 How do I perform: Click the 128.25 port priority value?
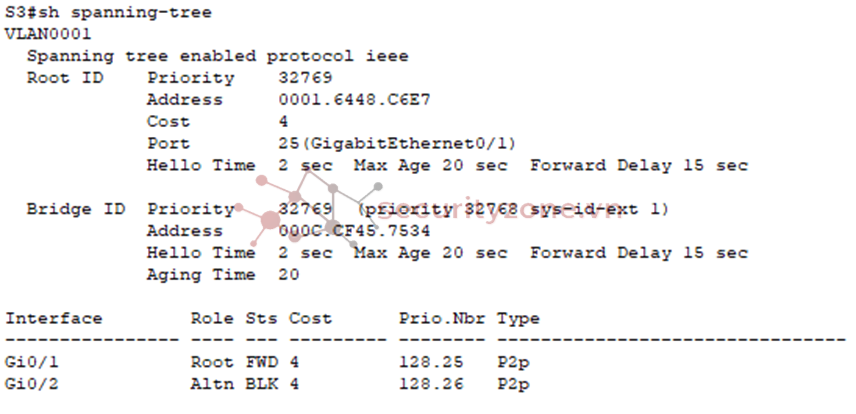(430, 362)
